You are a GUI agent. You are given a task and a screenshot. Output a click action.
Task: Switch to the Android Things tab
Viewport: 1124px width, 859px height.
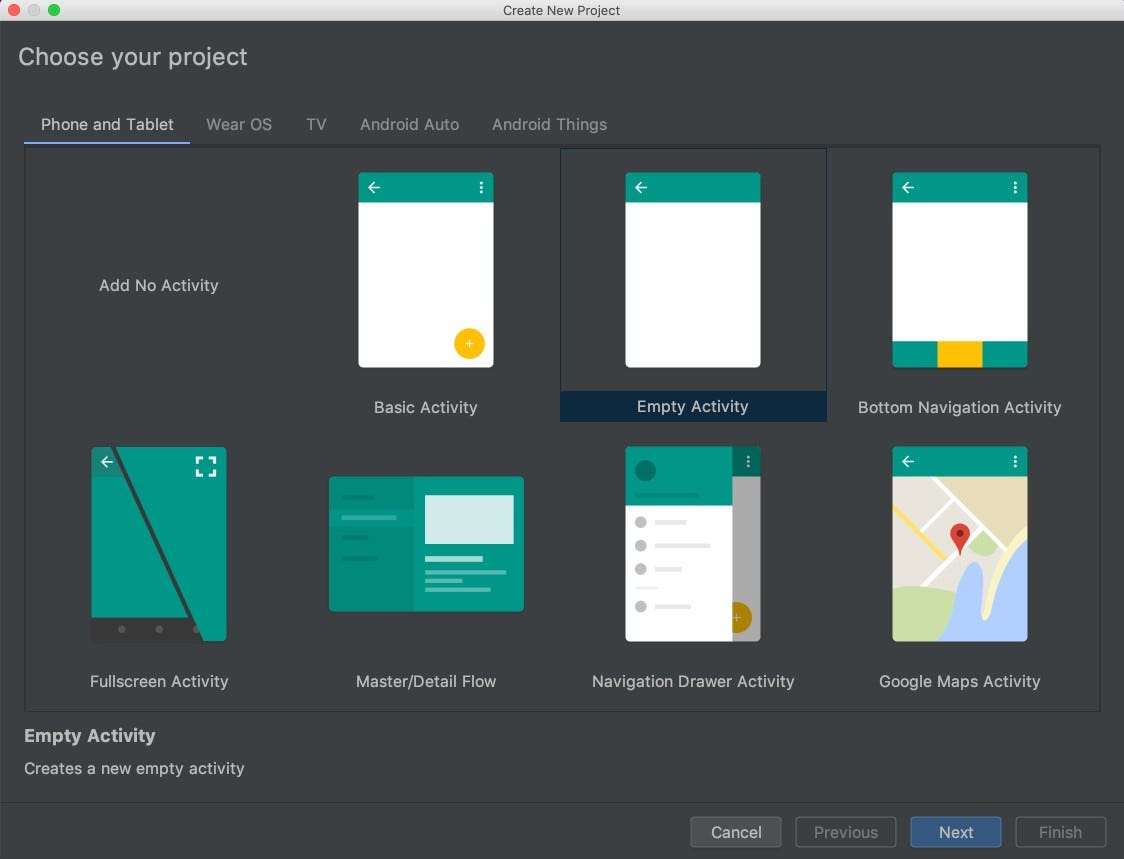pyautogui.click(x=549, y=125)
